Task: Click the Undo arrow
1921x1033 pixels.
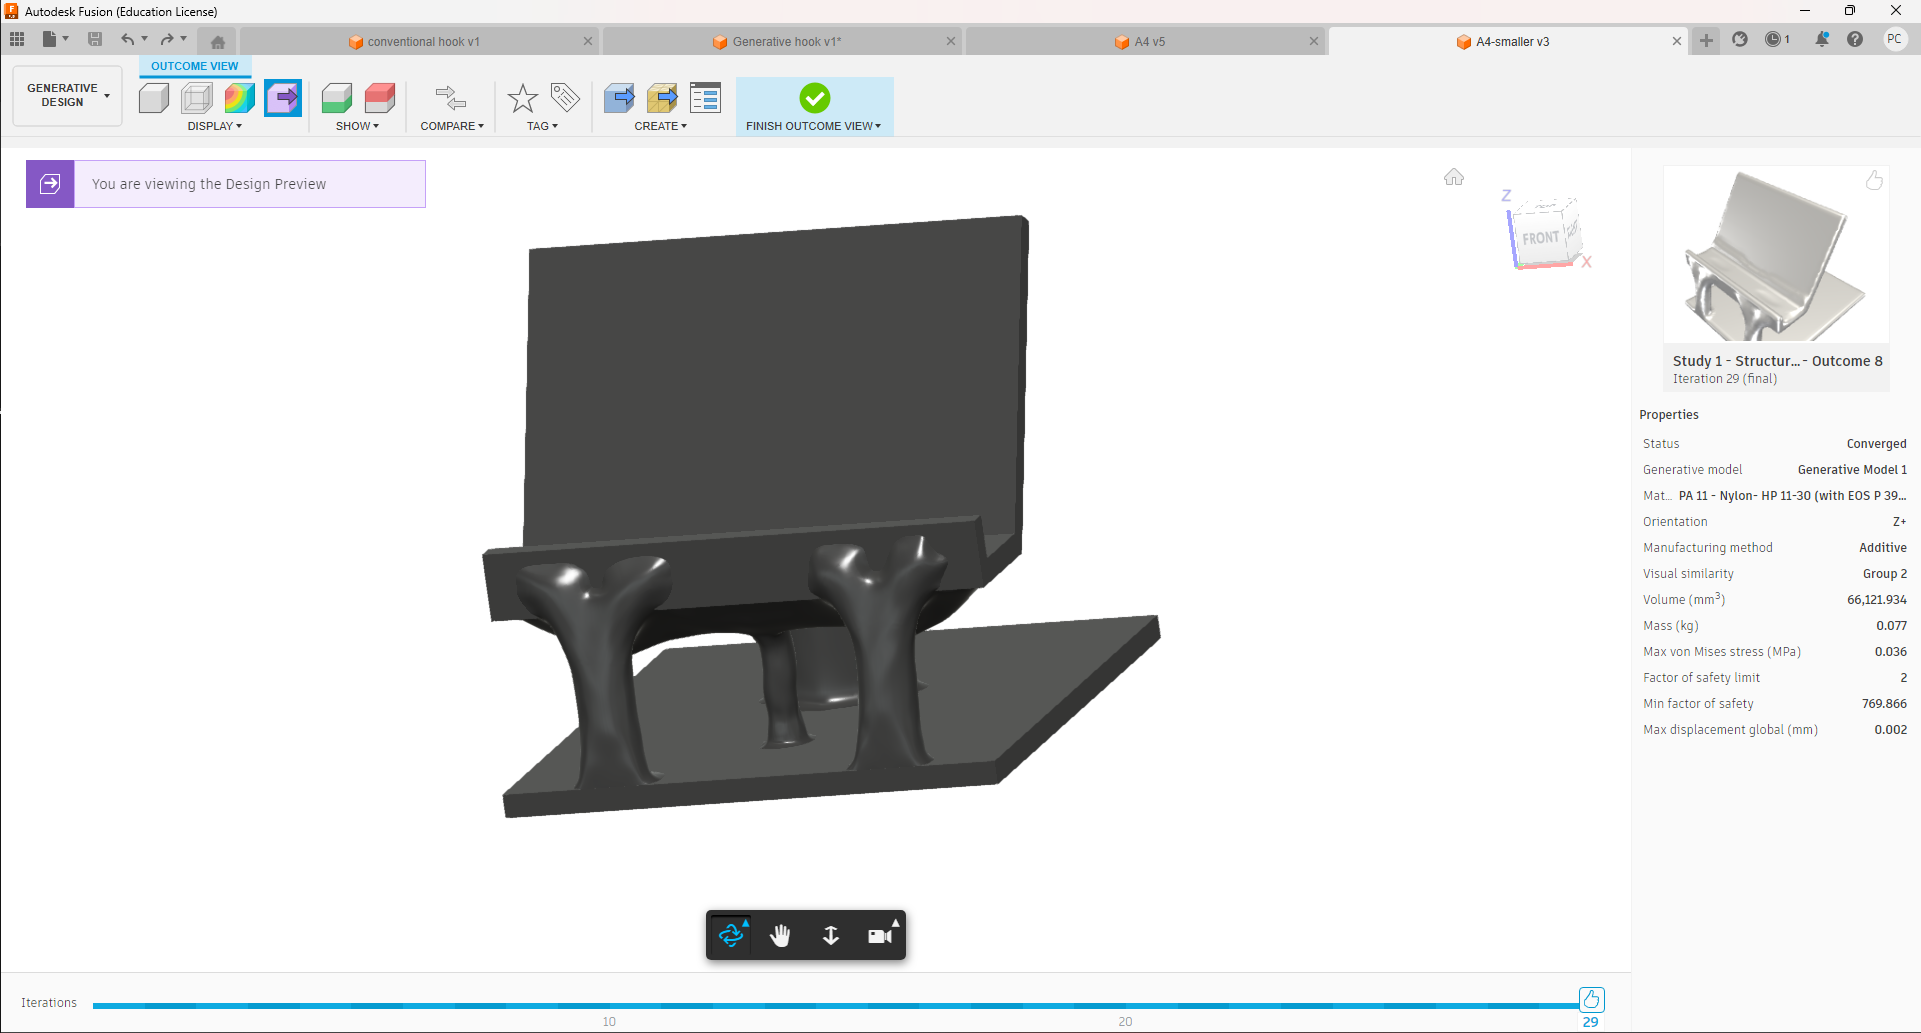Action: 127,39
